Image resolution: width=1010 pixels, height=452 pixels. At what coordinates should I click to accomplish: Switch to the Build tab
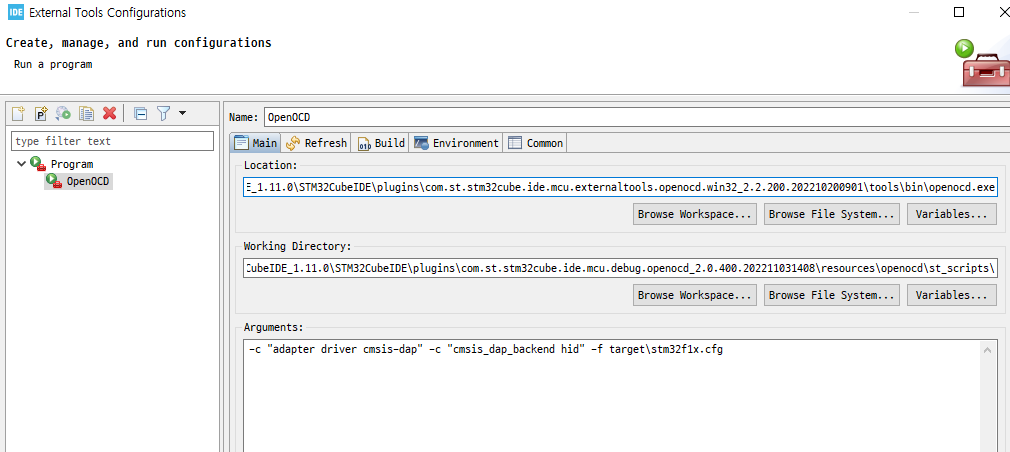pos(381,143)
